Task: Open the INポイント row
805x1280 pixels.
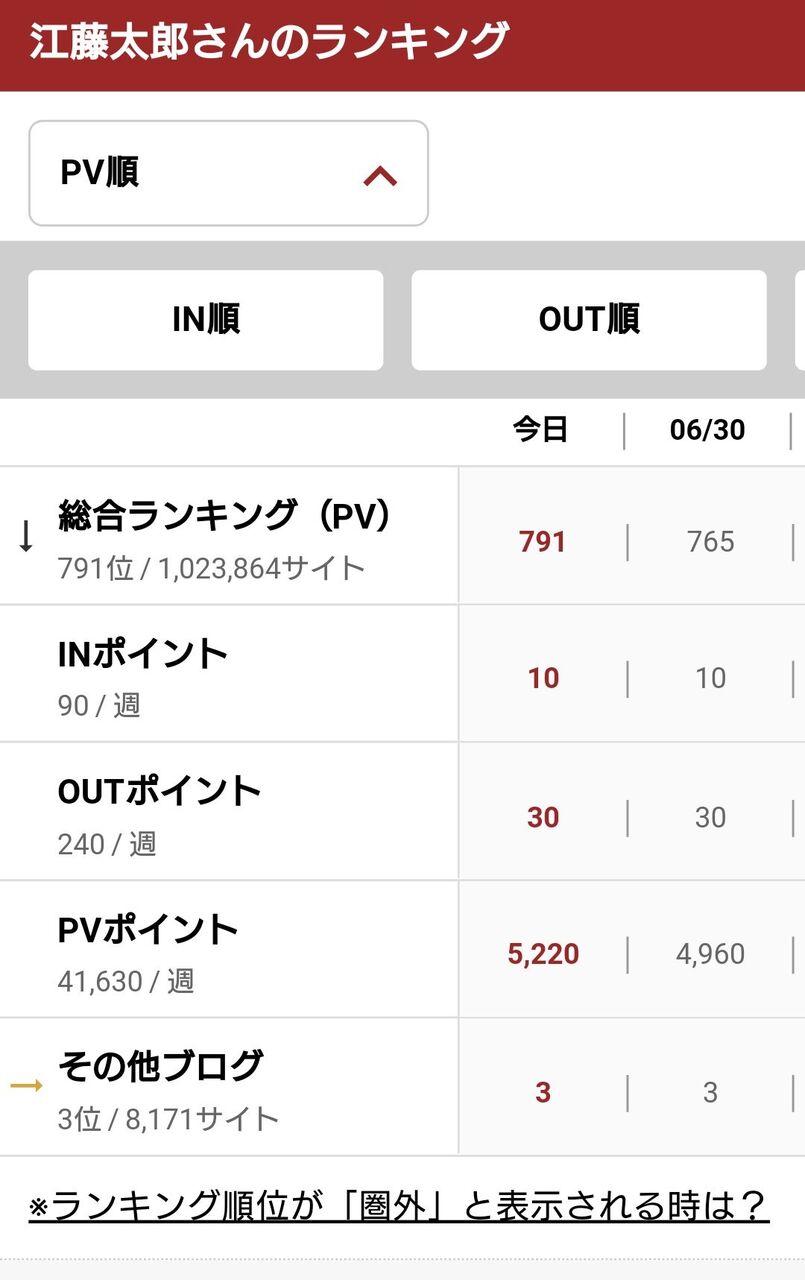Action: tap(229, 674)
